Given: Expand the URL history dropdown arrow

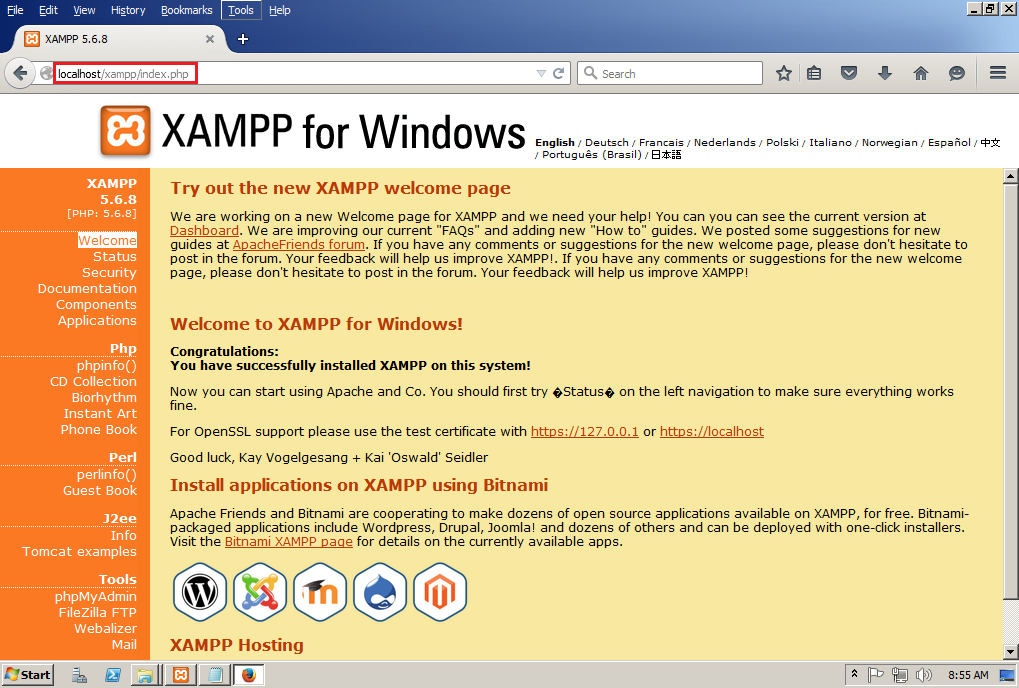Looking at the screenshot, I should coord(541,73).
